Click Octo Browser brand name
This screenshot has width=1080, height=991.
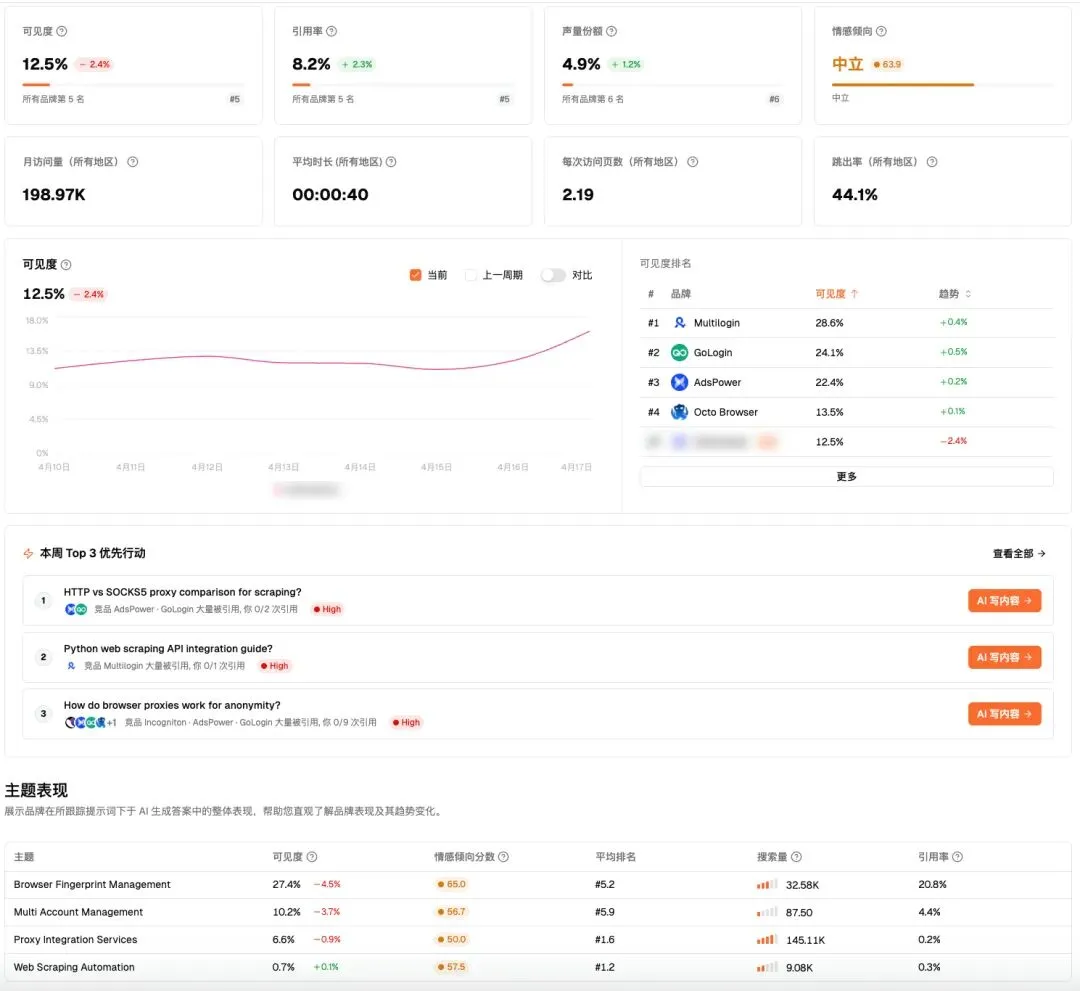pos(725,412)
